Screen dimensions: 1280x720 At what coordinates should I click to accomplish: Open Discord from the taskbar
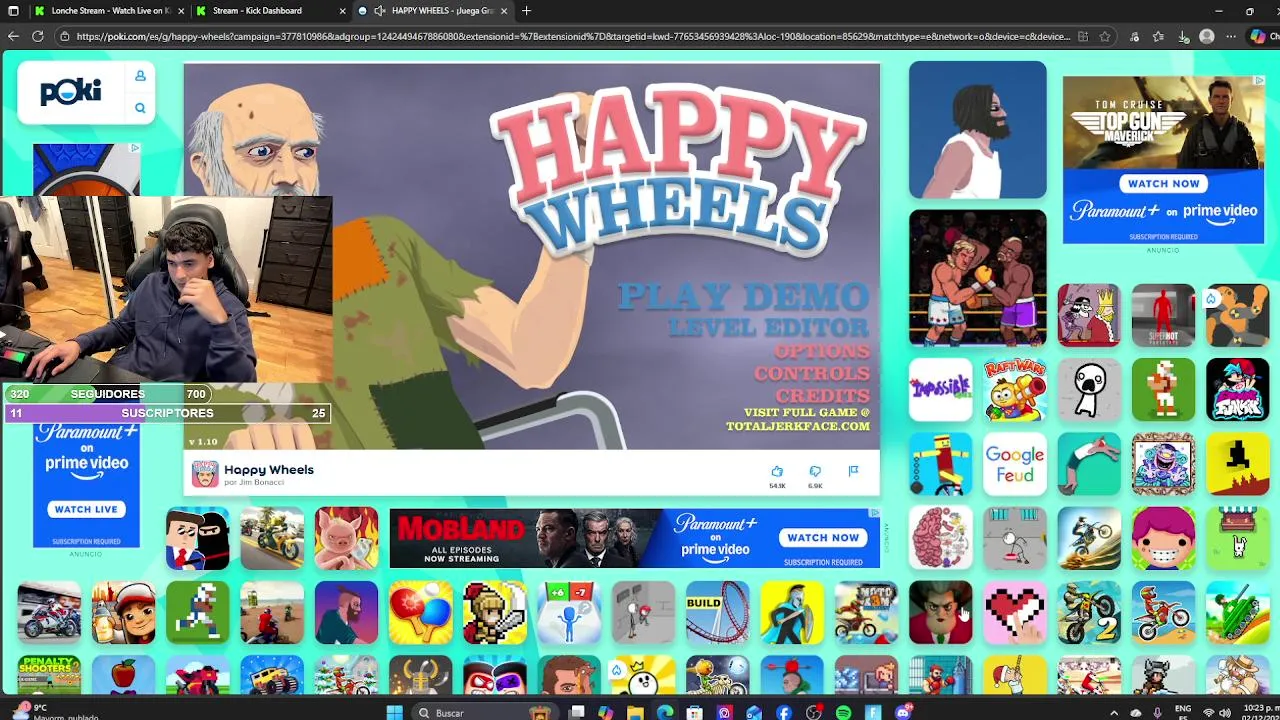[x=904, y=712]
